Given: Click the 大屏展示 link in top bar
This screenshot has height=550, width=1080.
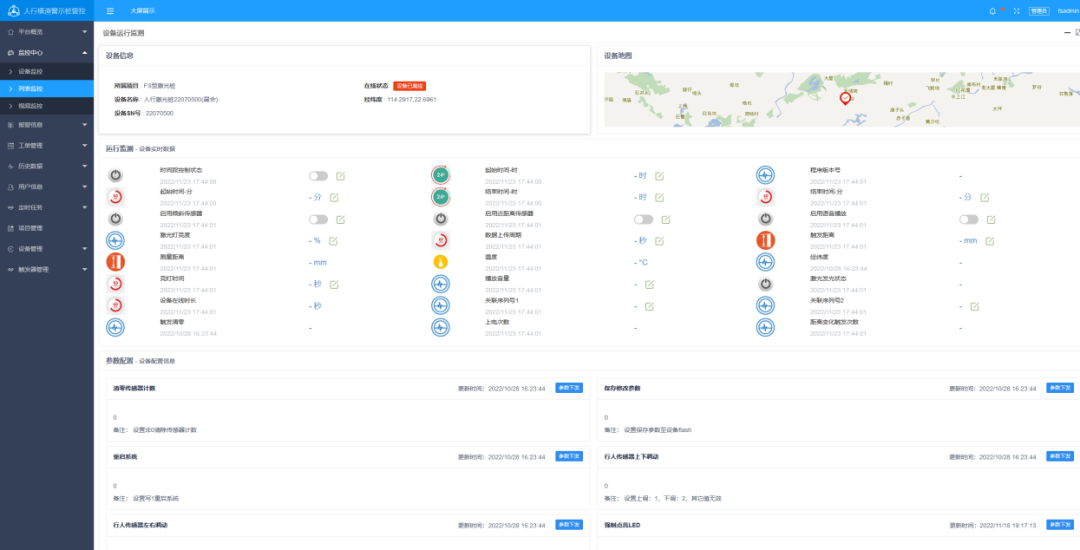Looking at the screenshot, I should pos(143,11).
